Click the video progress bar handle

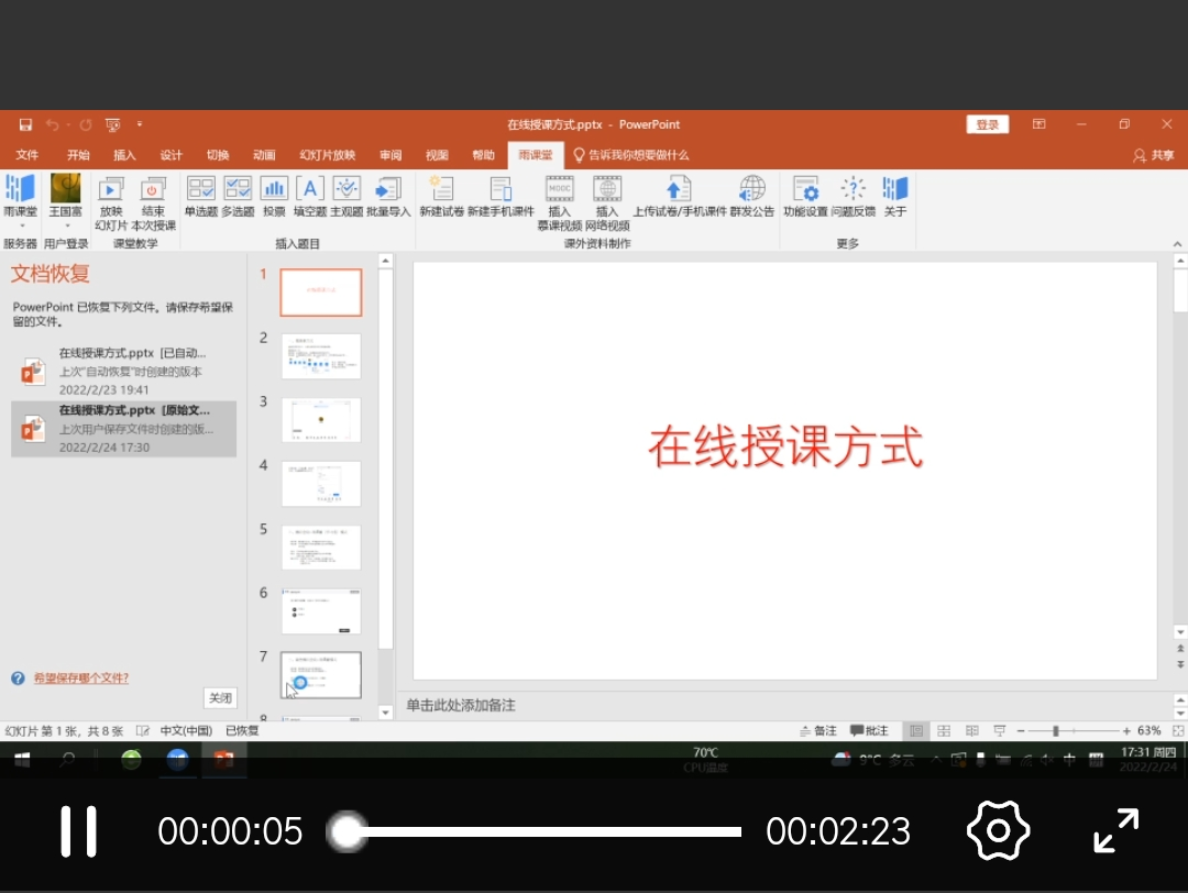pyautogui.click(x=347, y=831)
